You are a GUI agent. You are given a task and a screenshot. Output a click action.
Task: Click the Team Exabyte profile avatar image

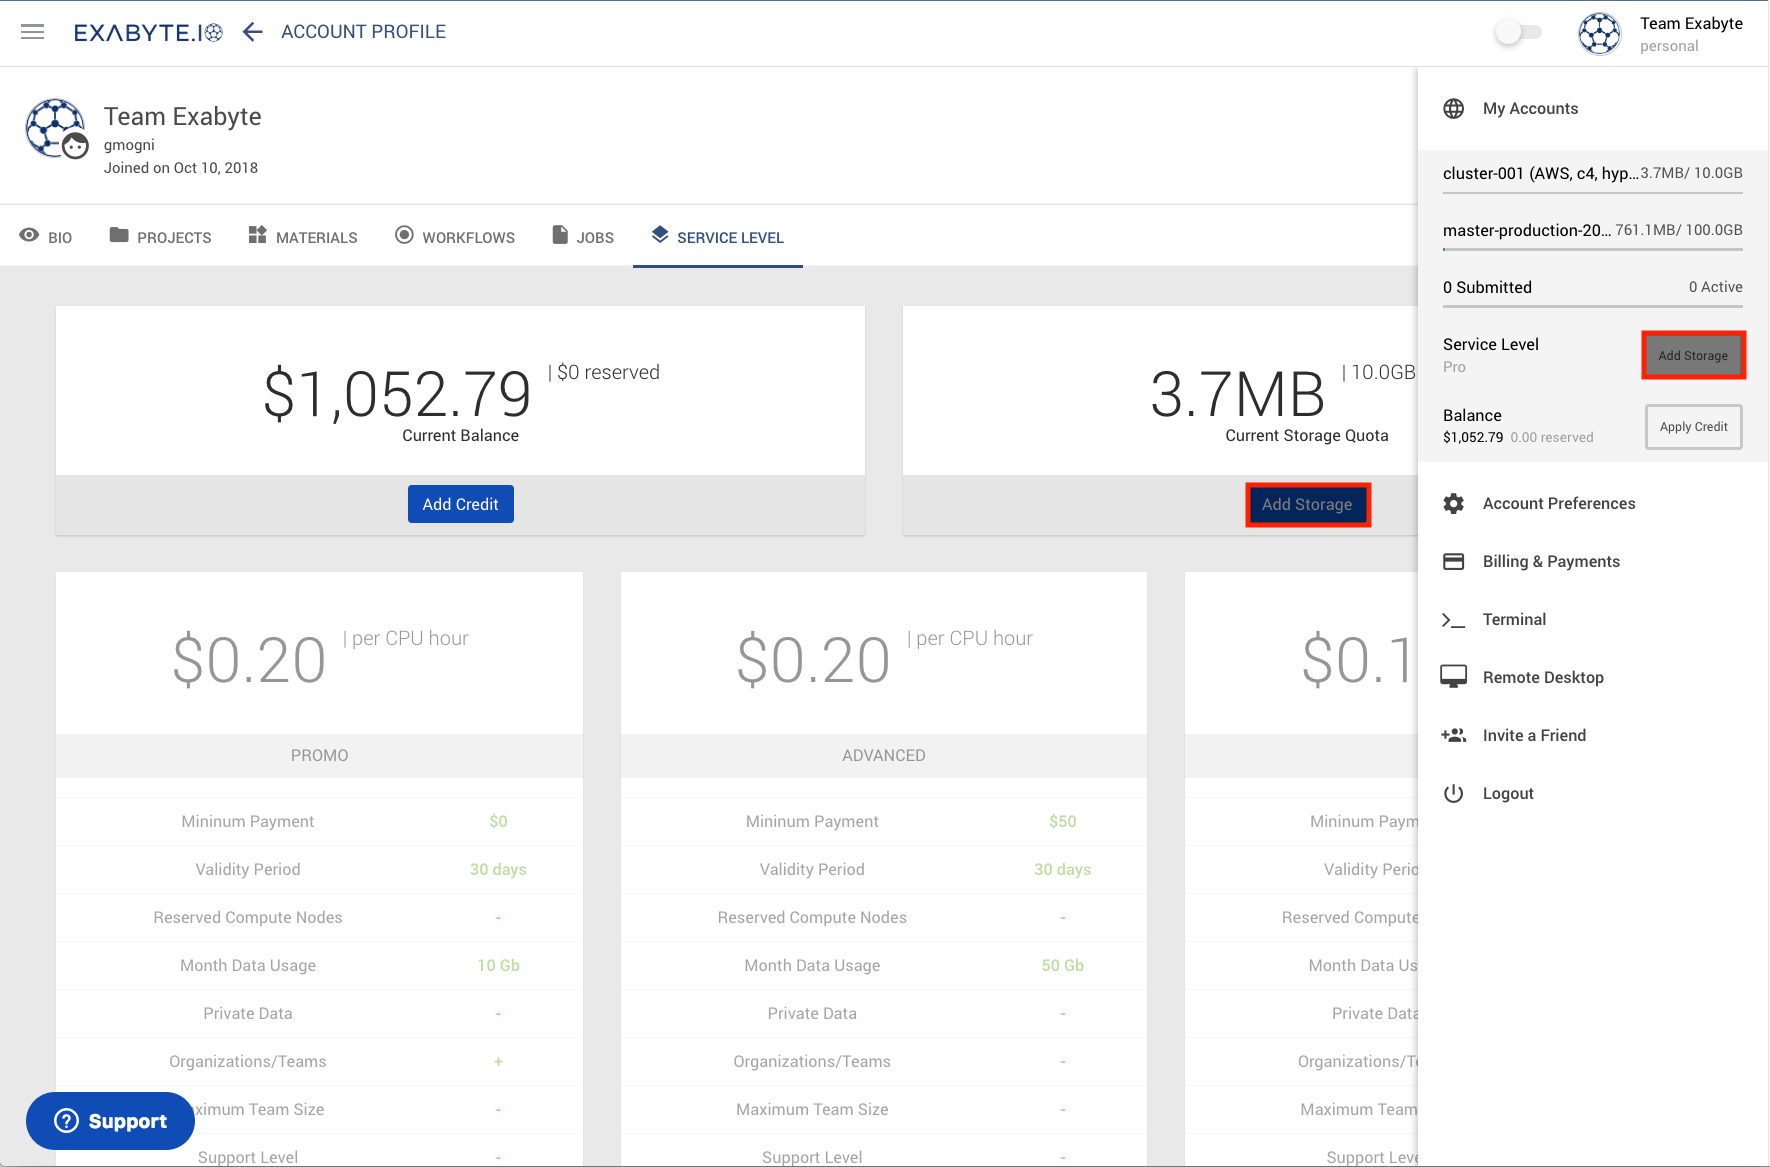click(x=55, y=128)
